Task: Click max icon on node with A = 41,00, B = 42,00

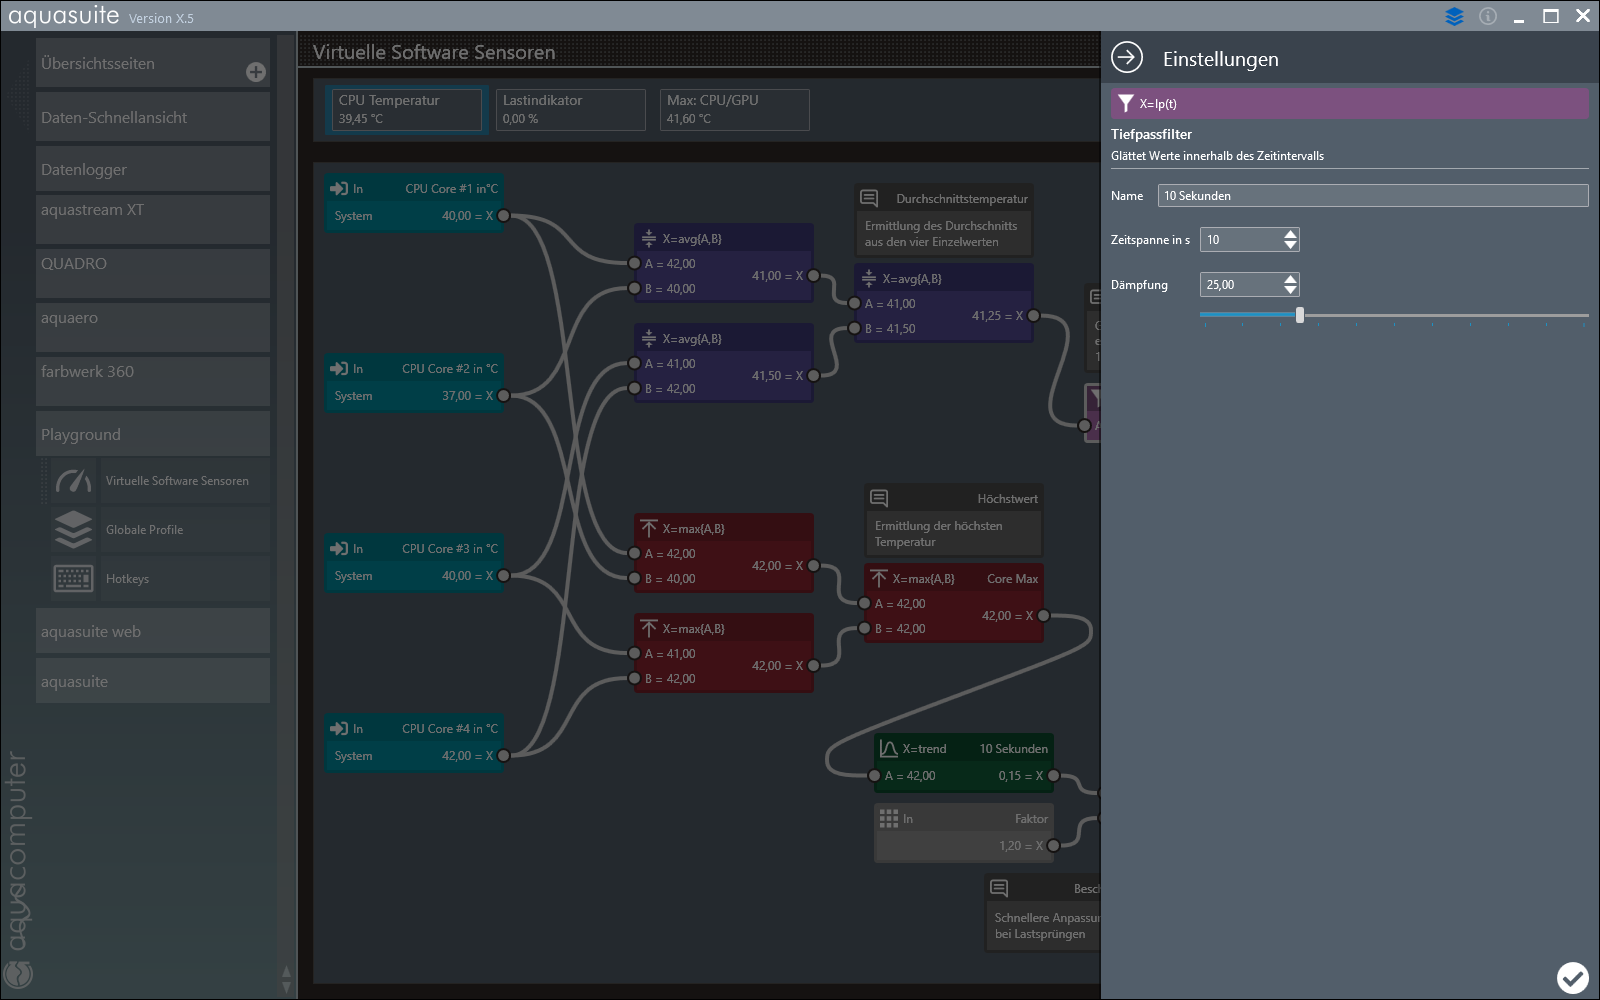Action: click(x=649, y=628)
